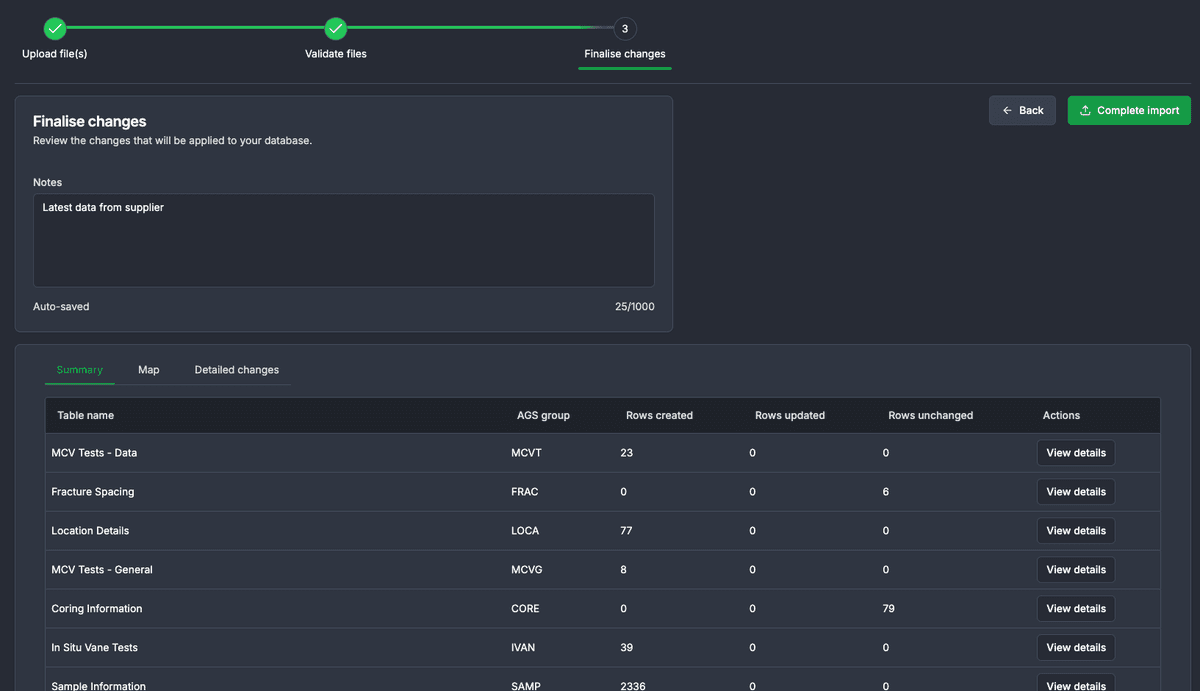1200x691 pixels.
Task: Focus the Notes text area
Action: (343, 240)
